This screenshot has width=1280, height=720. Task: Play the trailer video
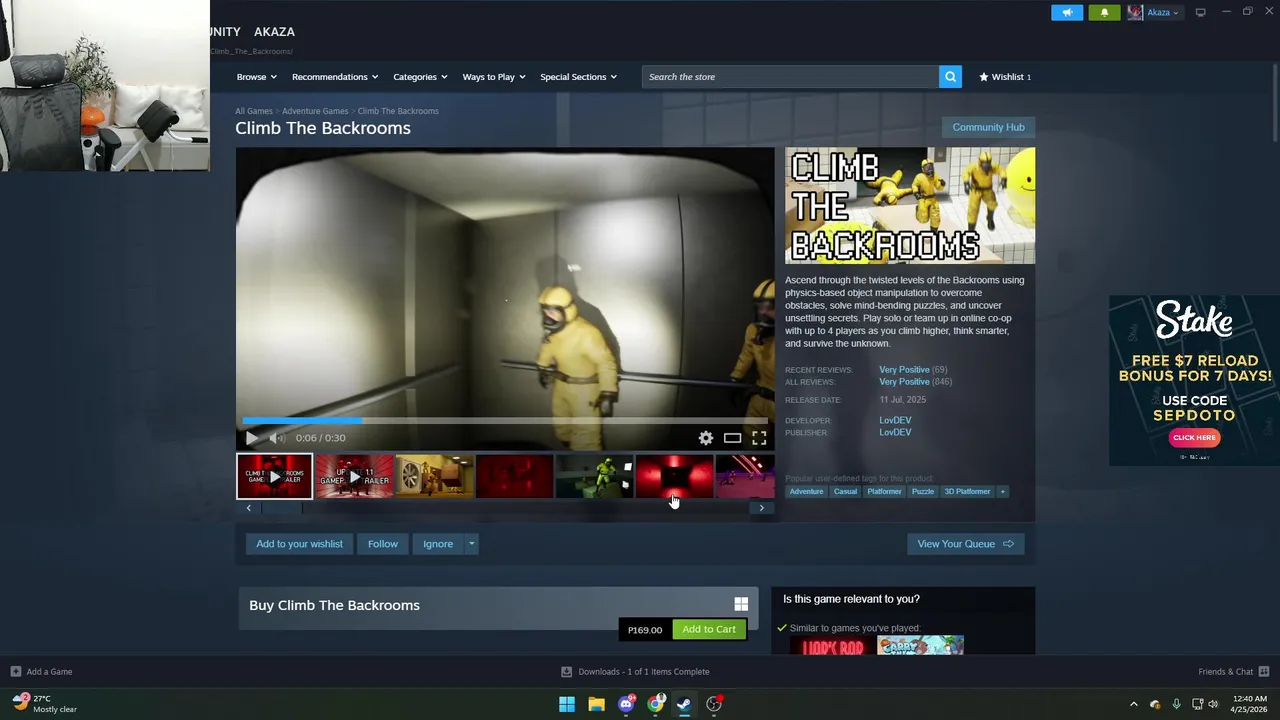tap(252, 438)
